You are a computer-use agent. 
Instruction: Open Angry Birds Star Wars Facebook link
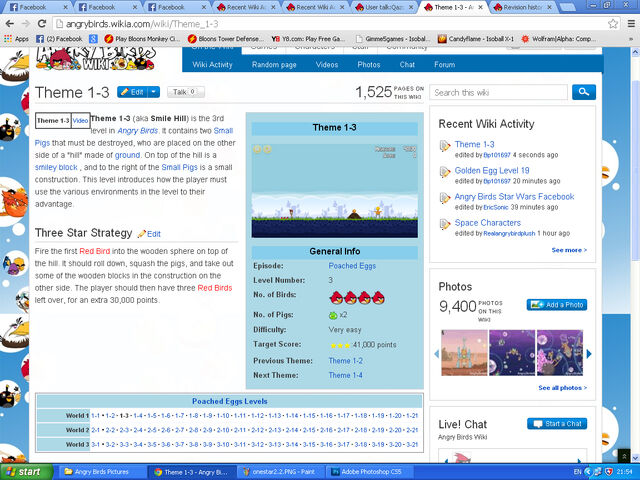click(x=514, y=197)
